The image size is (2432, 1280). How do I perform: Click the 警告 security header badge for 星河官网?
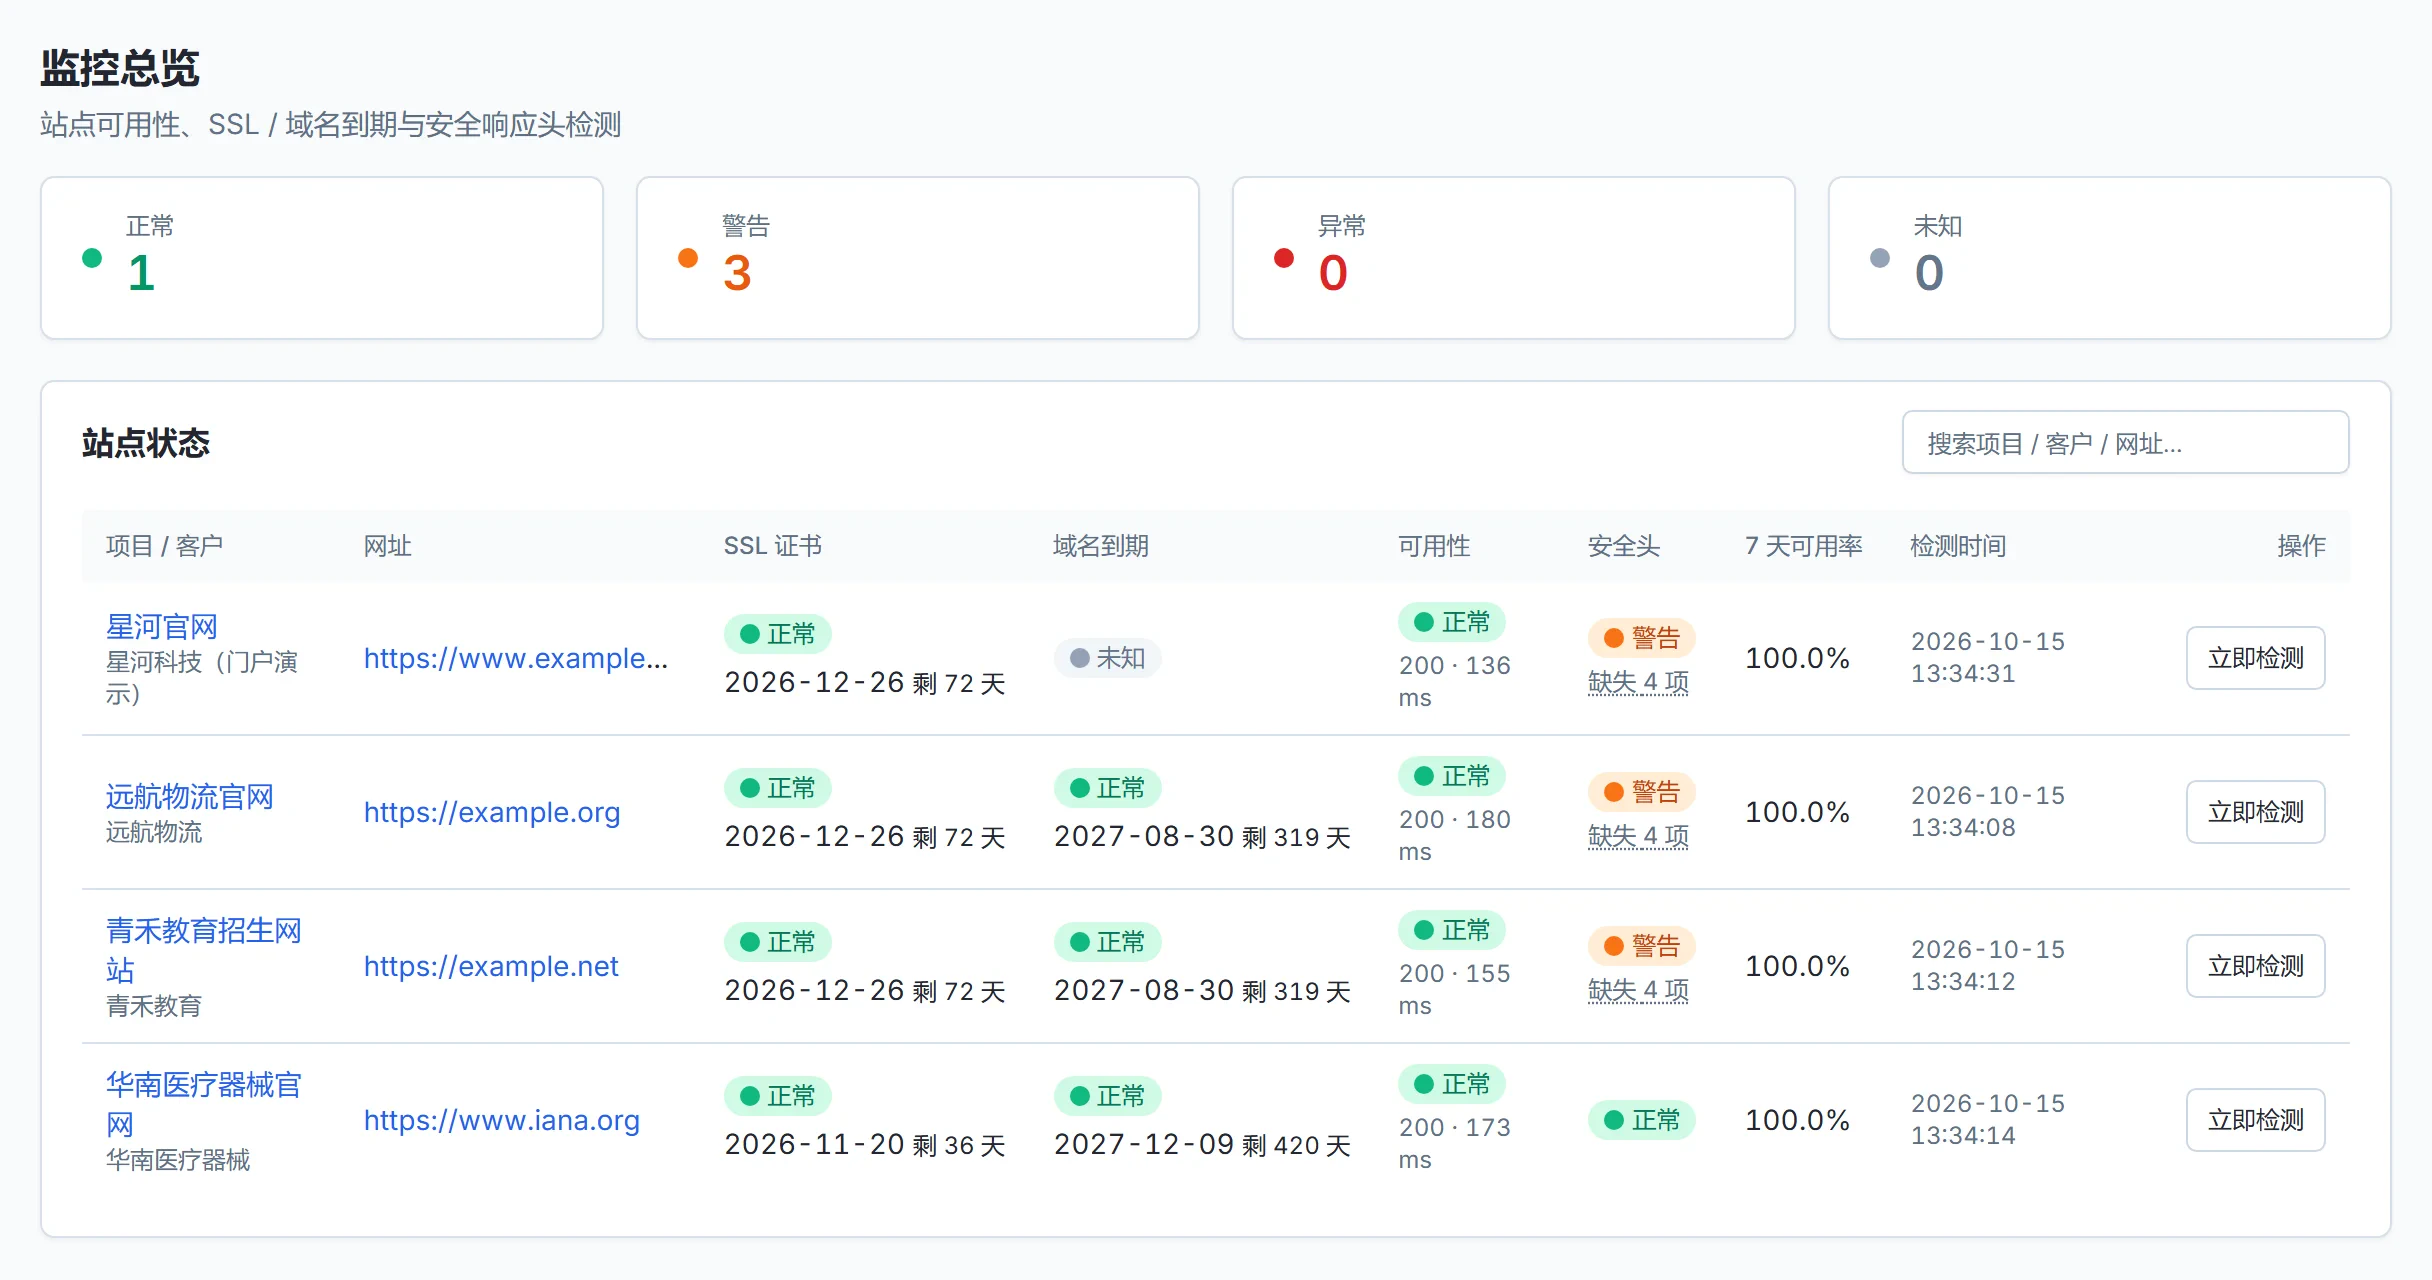[1641, 638]
